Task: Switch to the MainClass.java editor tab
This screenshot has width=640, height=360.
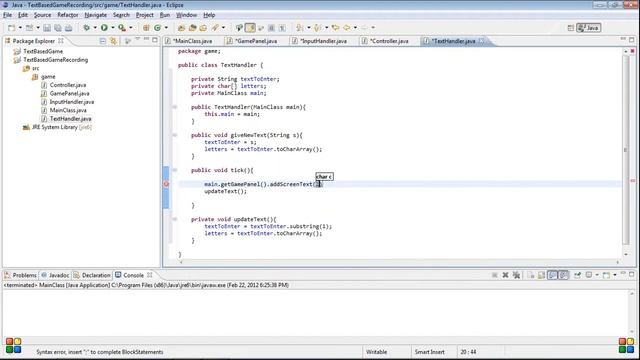Action: (192, 41)
